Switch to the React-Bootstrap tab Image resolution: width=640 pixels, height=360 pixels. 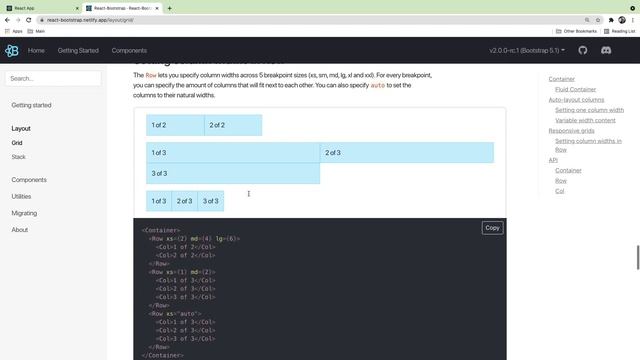pyautogui.click(x=122, y=8)
